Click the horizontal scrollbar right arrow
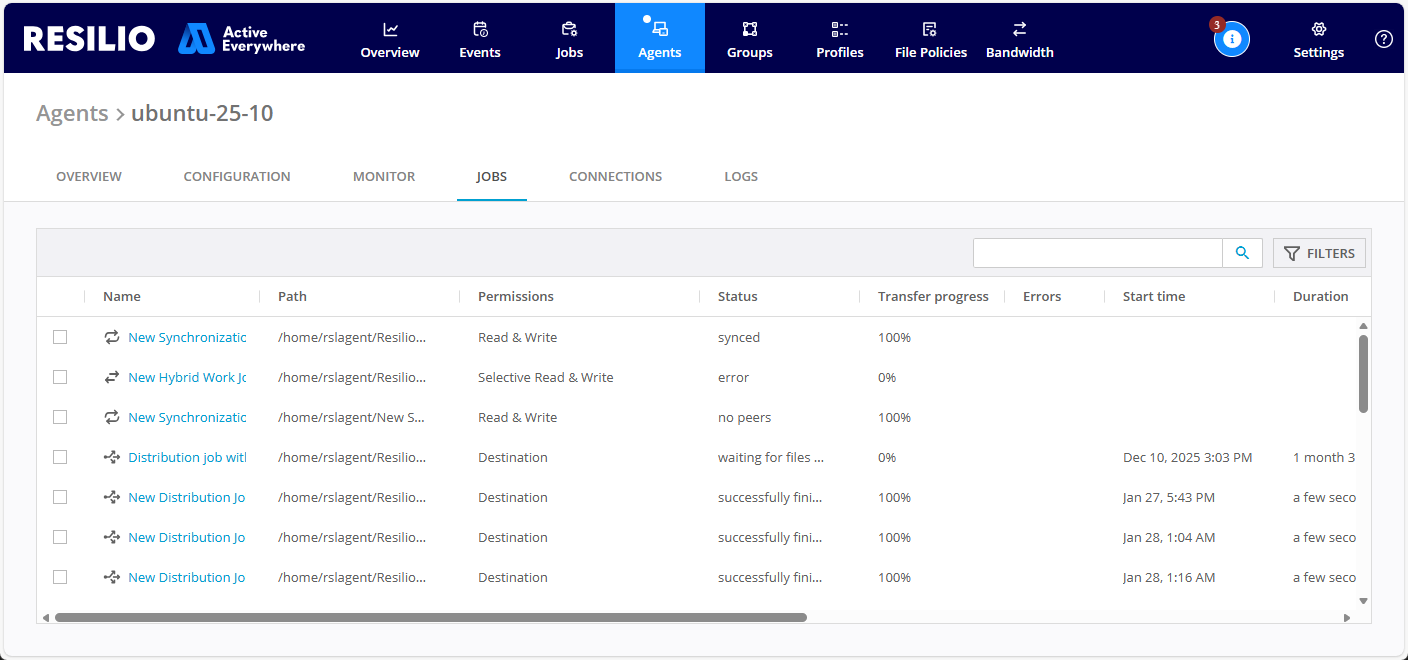Image resolution: width=1408 pixels, height=660 pixels. (1346, 618)
